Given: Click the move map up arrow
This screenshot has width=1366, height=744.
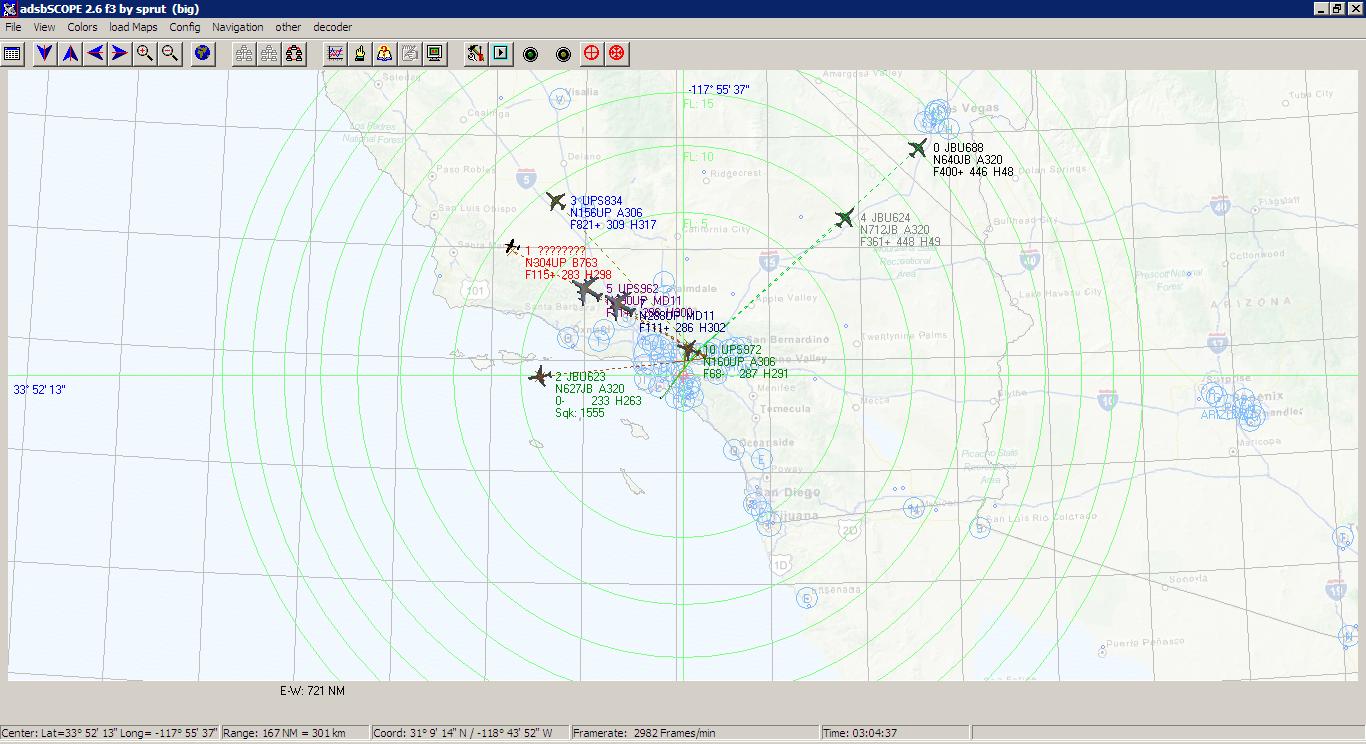Looking at the screenshot, I should coord(70,53).
